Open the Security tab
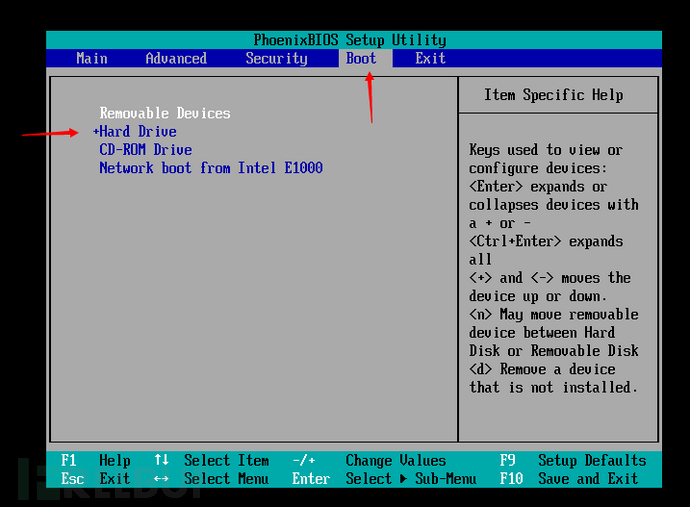This screenshot has width=690, height=507. (276, 59)
